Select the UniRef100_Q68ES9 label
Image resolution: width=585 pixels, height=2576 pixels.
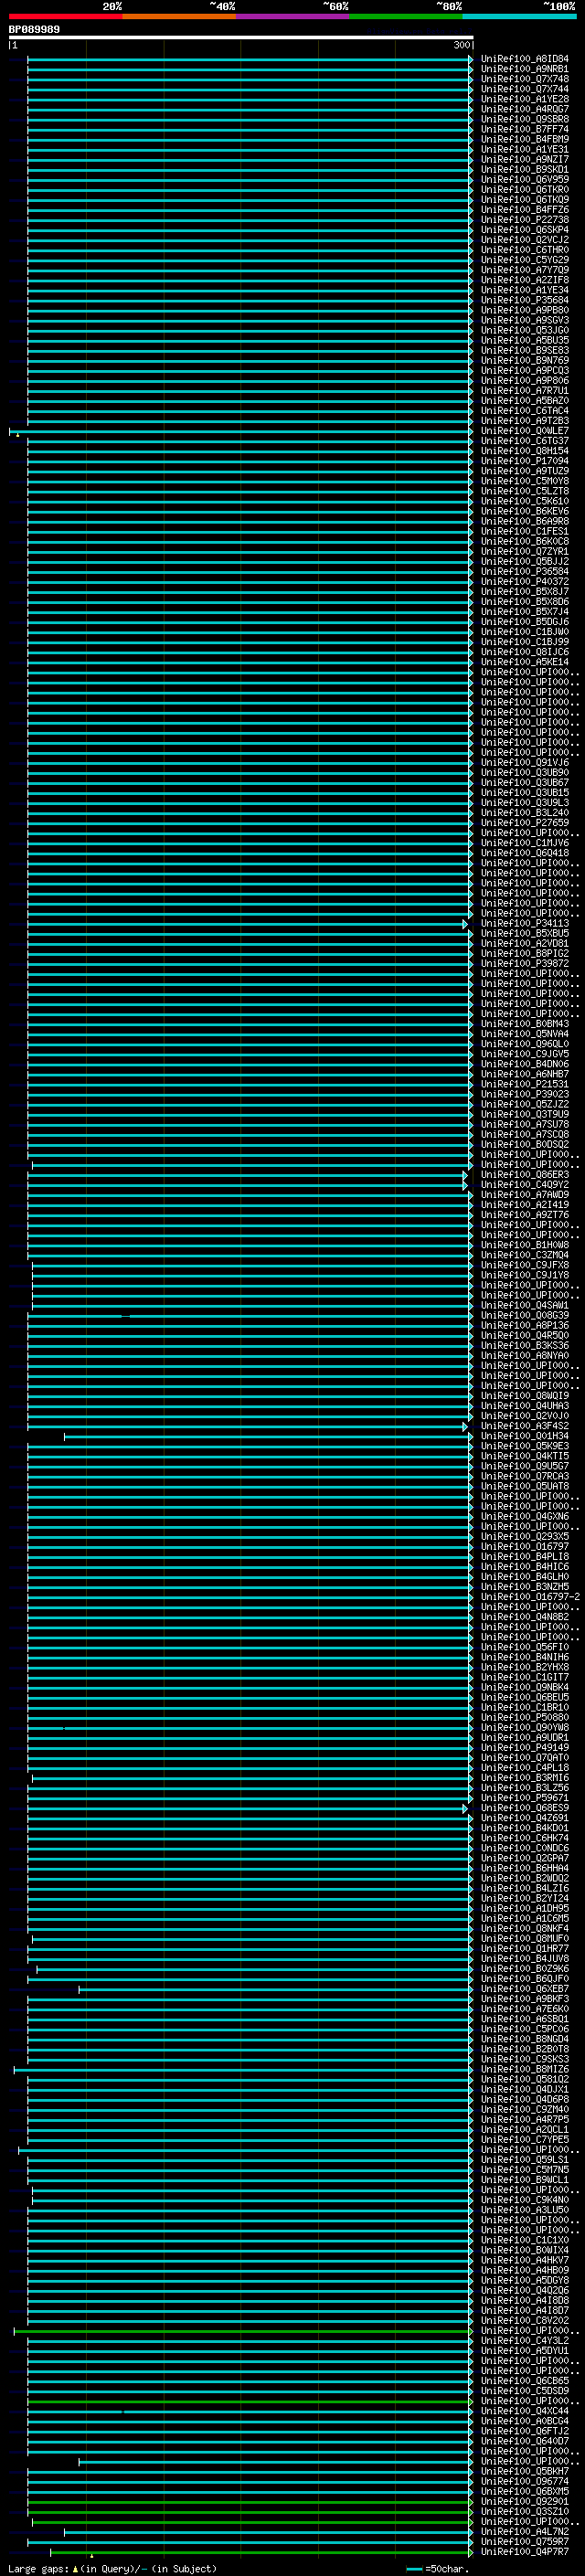(x=524, y=1808)
